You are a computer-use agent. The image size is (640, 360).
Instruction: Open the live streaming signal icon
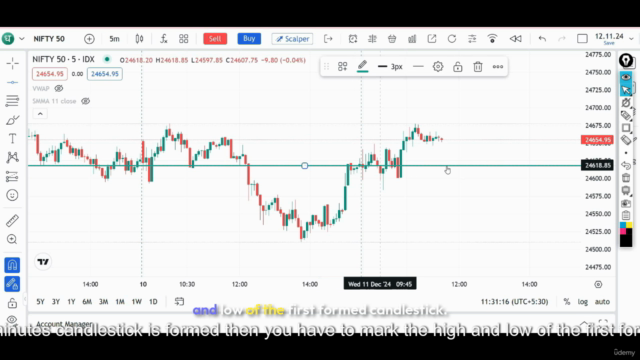[493, 39]
